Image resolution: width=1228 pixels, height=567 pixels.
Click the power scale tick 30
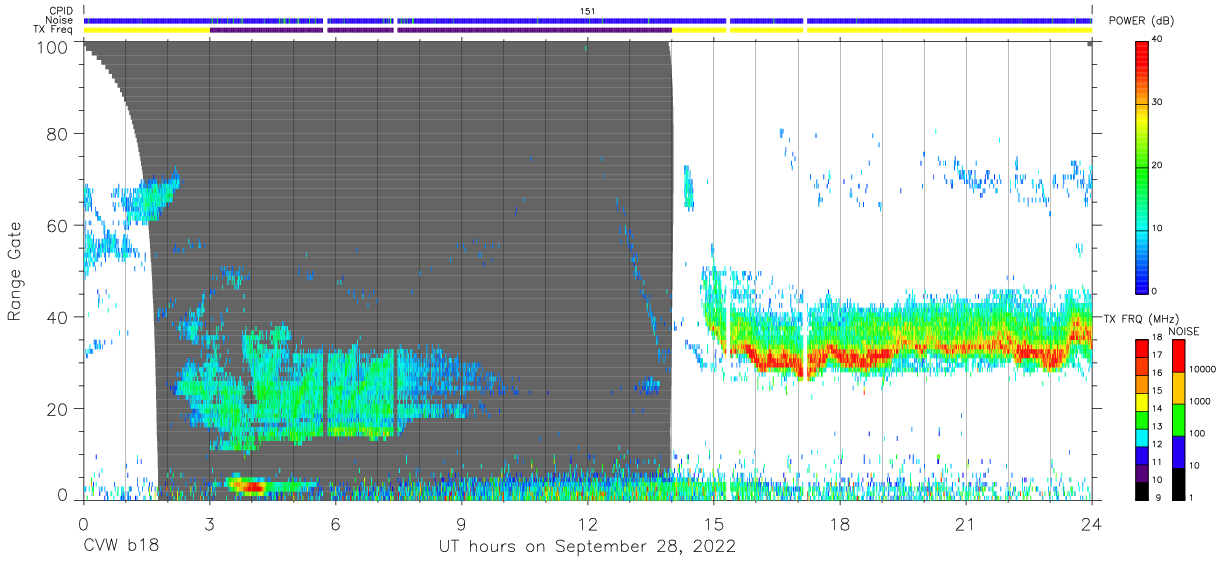pos(1156,102)
